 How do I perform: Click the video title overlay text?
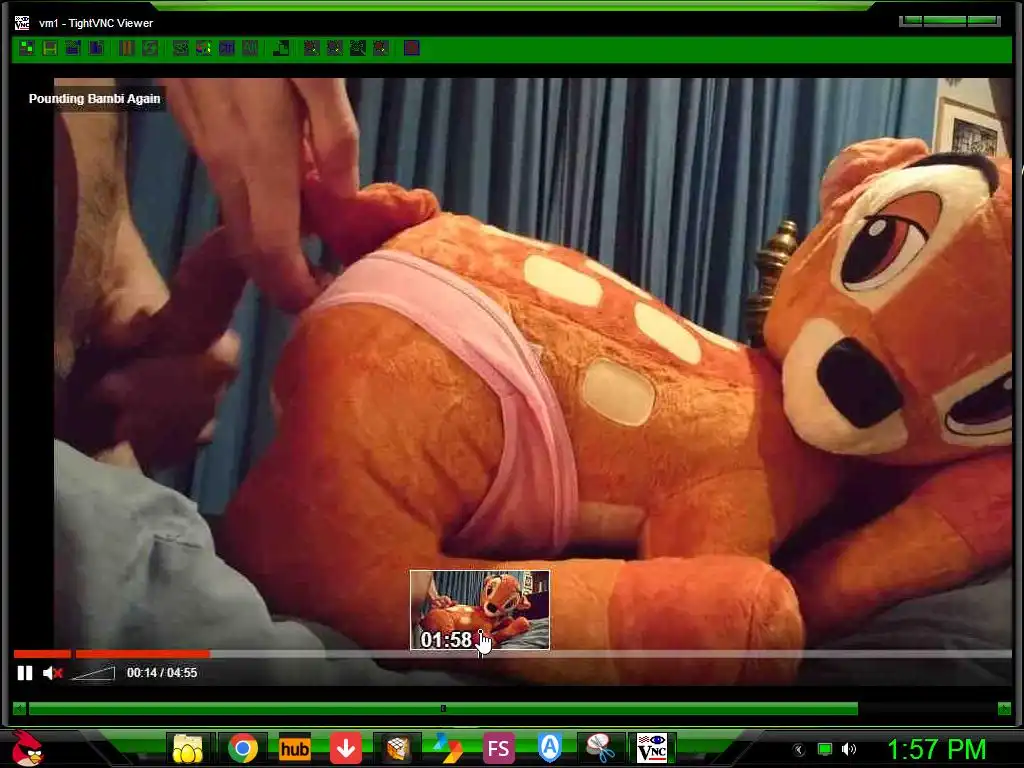point(95,99)
